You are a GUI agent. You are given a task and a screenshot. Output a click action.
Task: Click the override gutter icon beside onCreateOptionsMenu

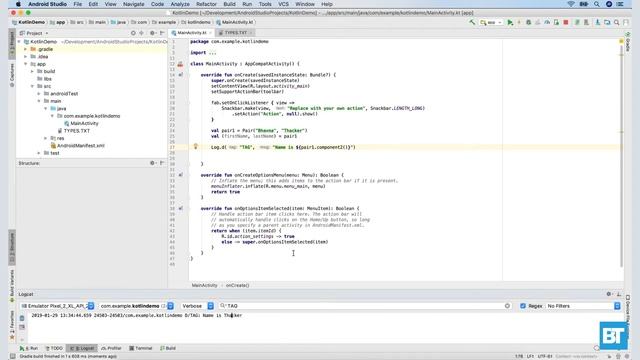coord(180,175)
